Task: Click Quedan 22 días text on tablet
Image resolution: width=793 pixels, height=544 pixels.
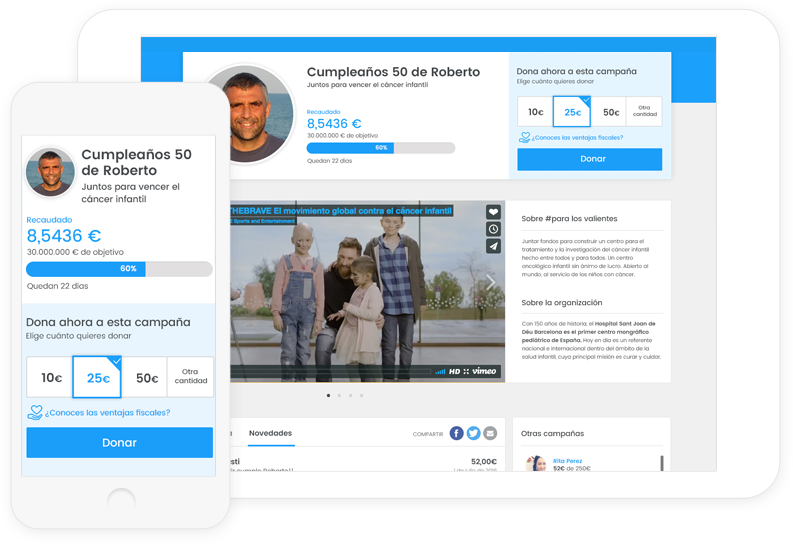Action: coord(329,161)
